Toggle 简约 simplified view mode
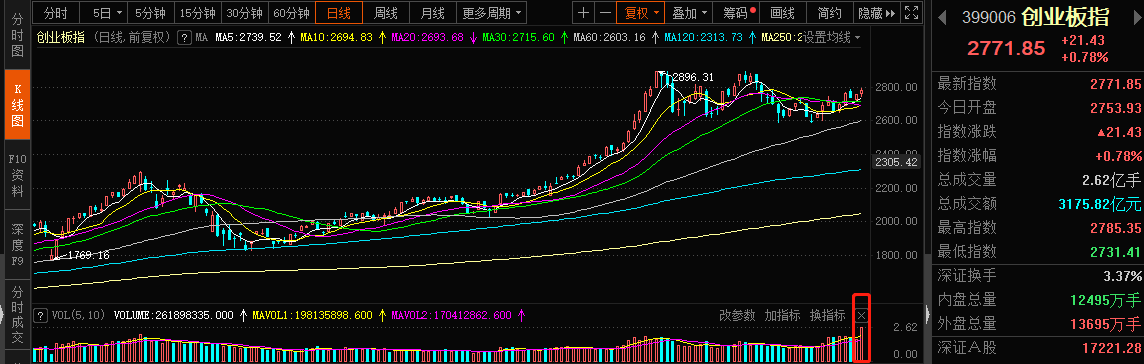1144x364 pixels. tap(830, 12)
